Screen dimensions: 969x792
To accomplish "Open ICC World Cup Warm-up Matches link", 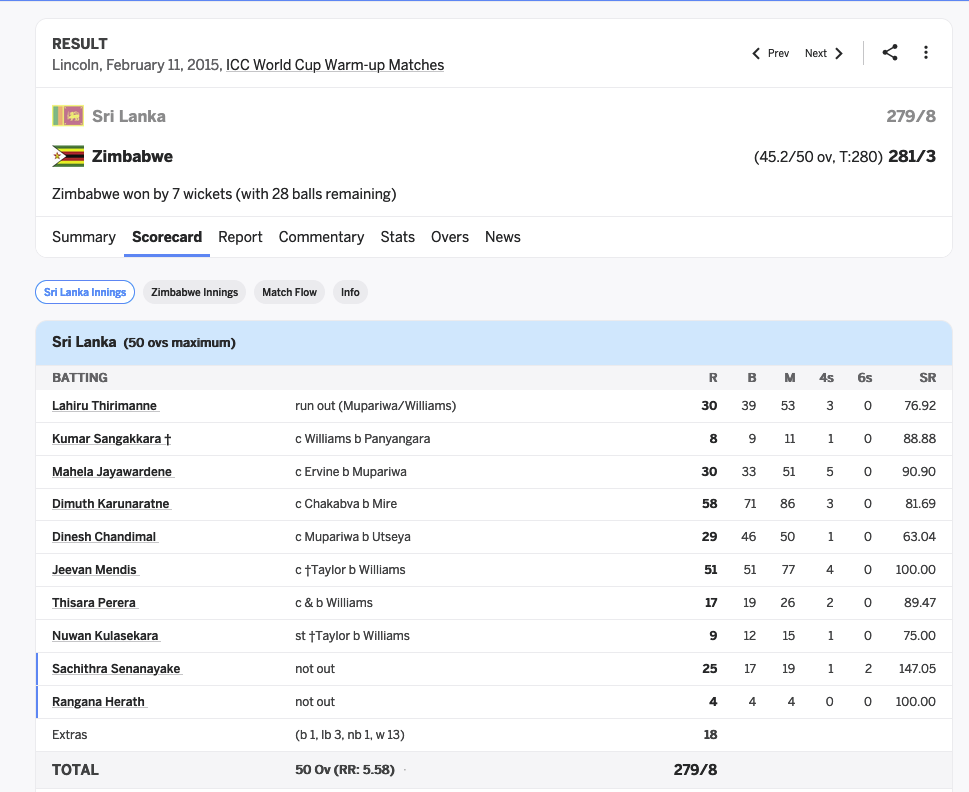I will click(x=335, y=65).
